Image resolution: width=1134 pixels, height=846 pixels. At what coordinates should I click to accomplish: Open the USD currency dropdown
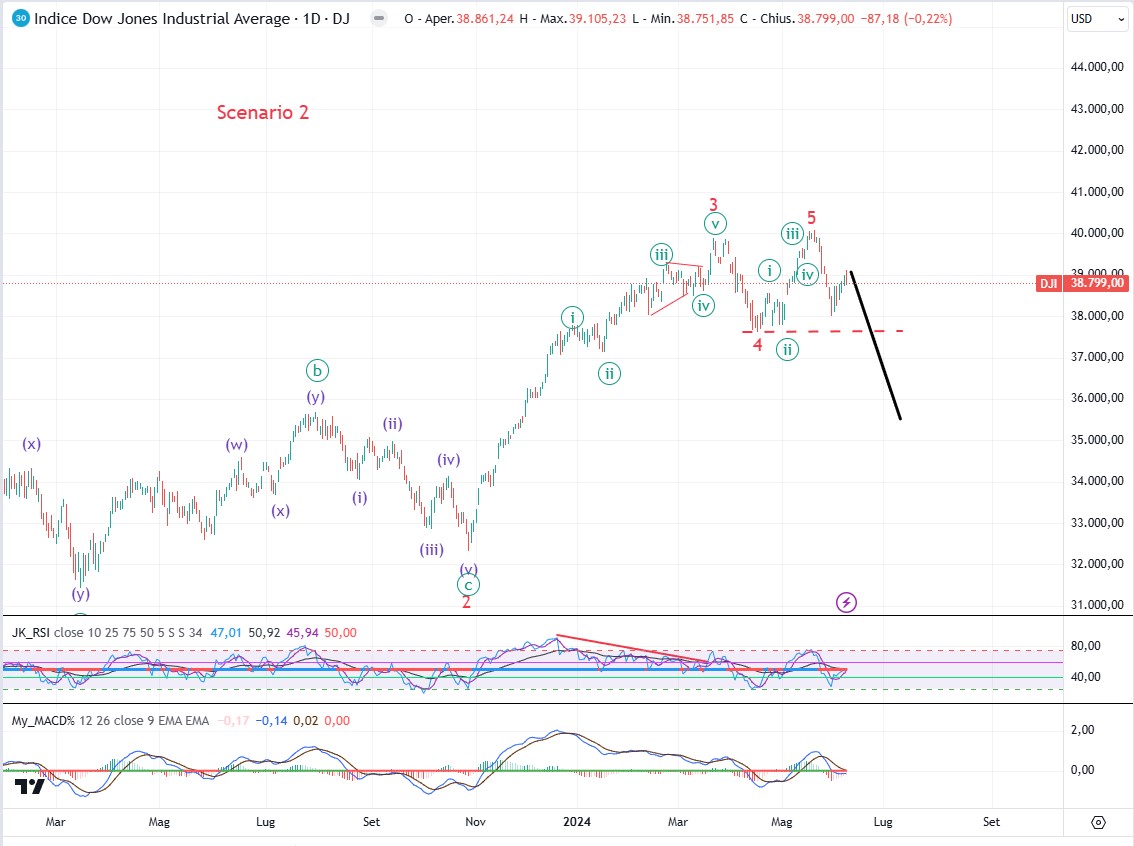tap(1097, 19)
